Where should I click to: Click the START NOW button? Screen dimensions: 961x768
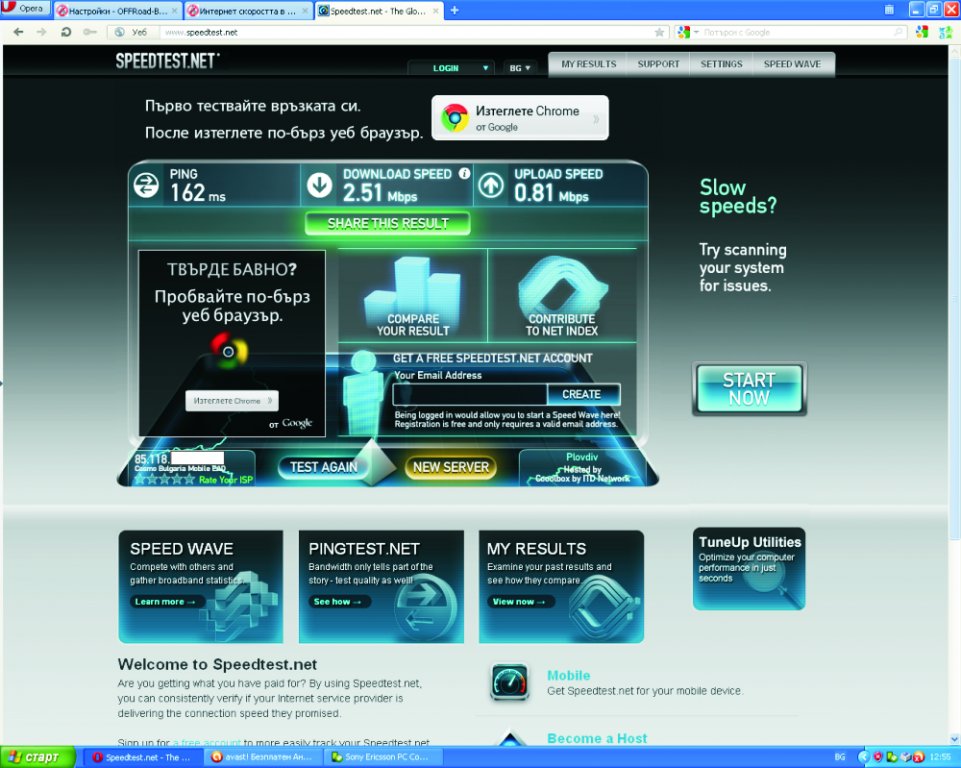click(749, 389)
